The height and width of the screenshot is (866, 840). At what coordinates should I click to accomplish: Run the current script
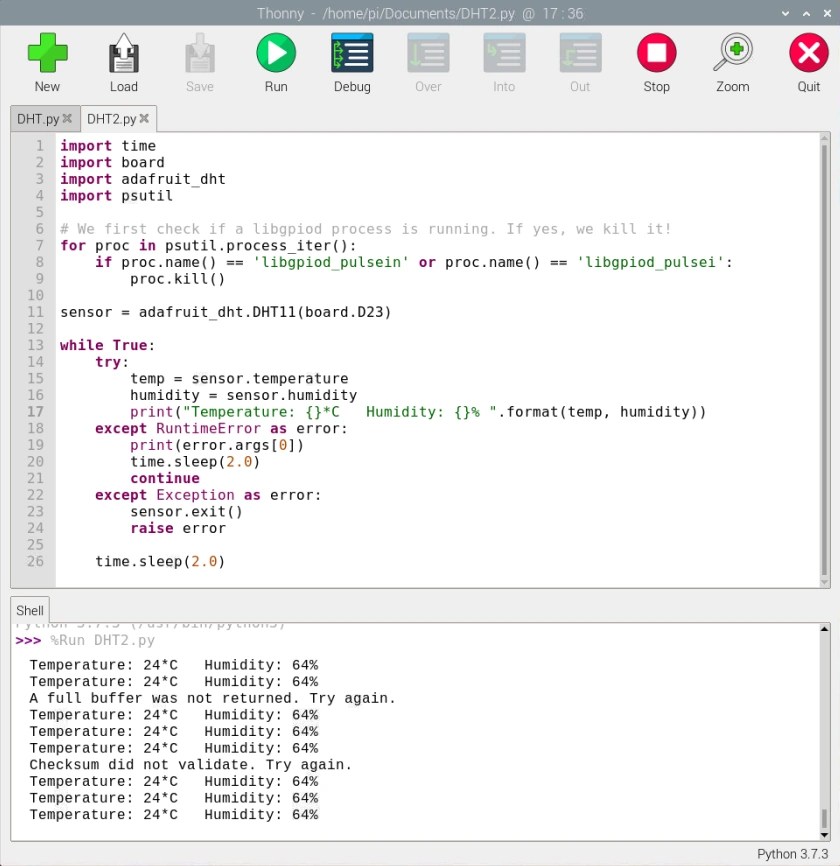coord(275,54)
